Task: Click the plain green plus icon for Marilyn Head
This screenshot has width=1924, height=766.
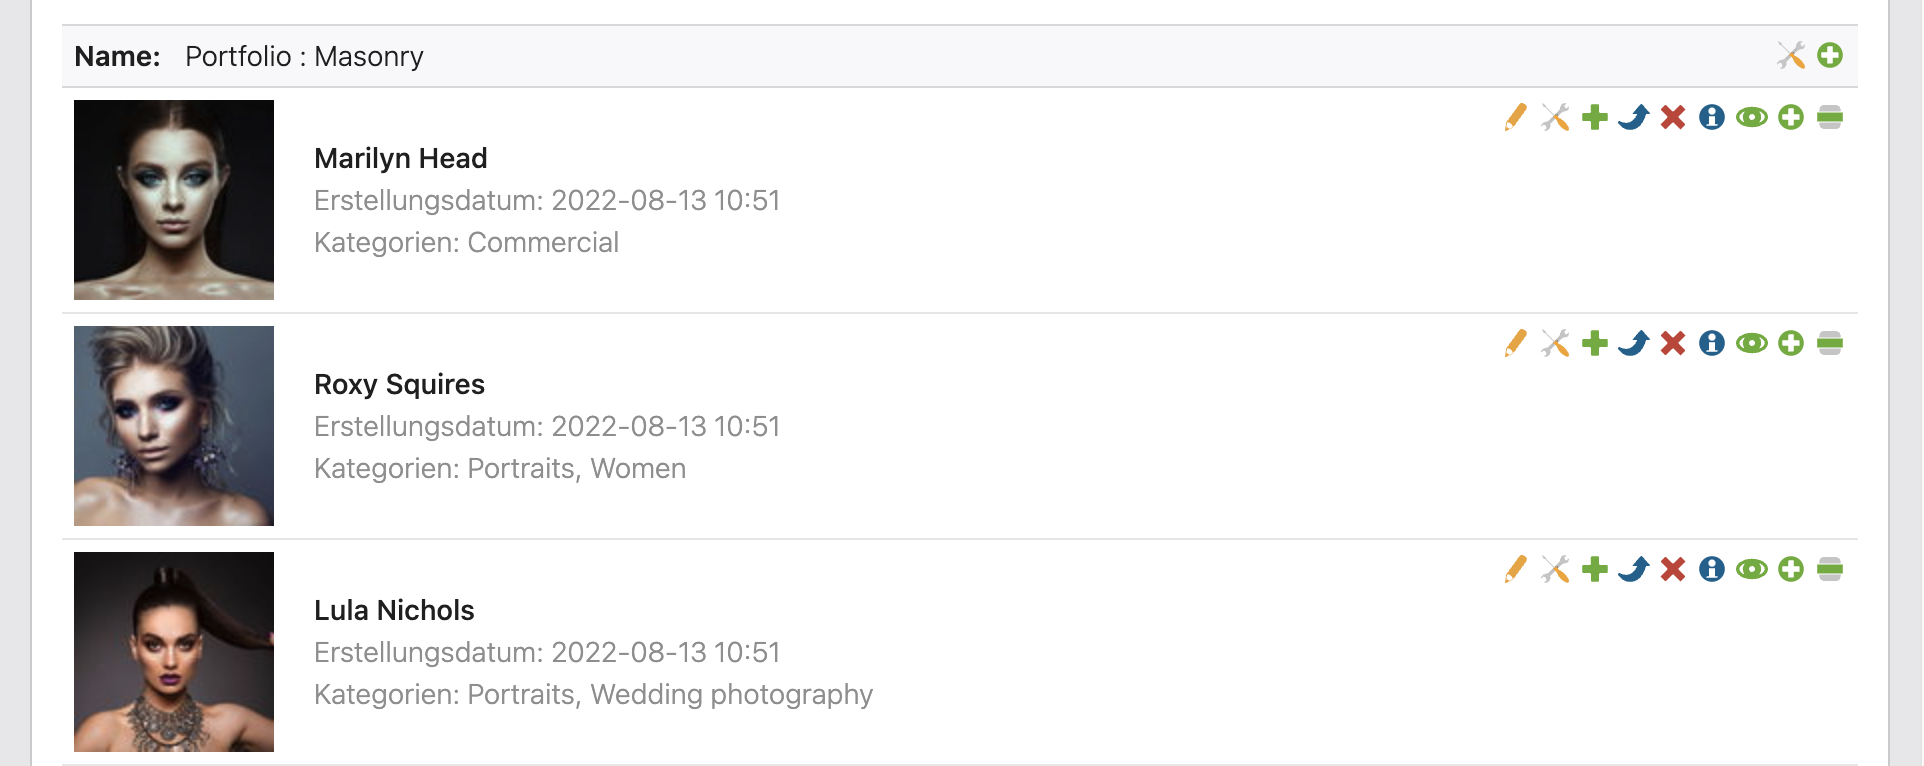Action: tap(1595, 117)
